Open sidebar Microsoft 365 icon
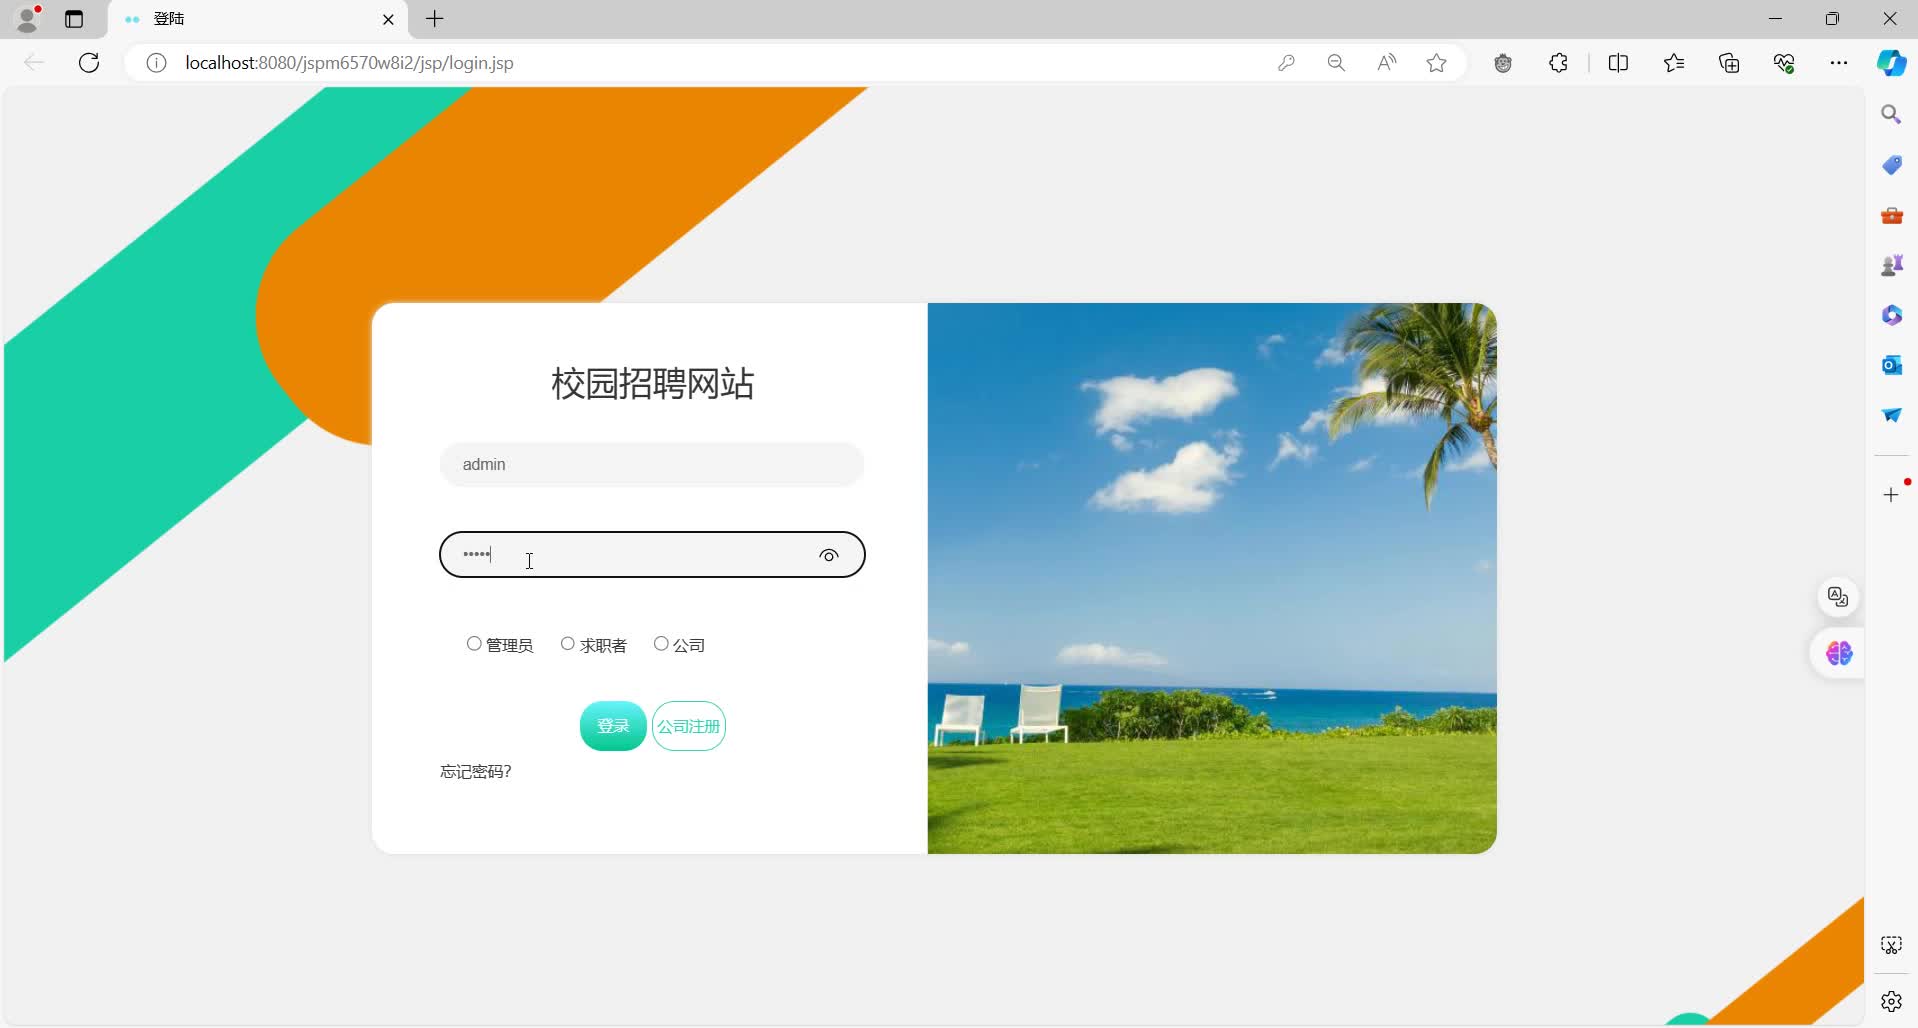 (x=1891, y=315)
